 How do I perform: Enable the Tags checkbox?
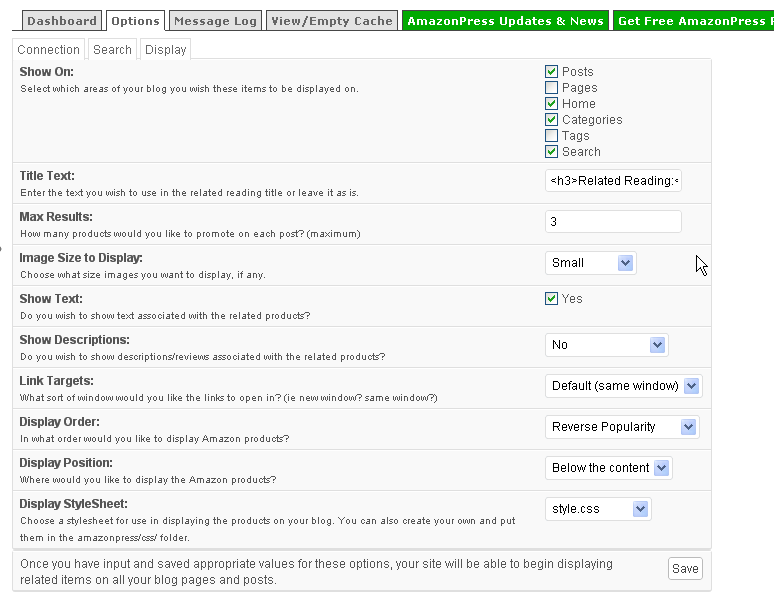551,135
